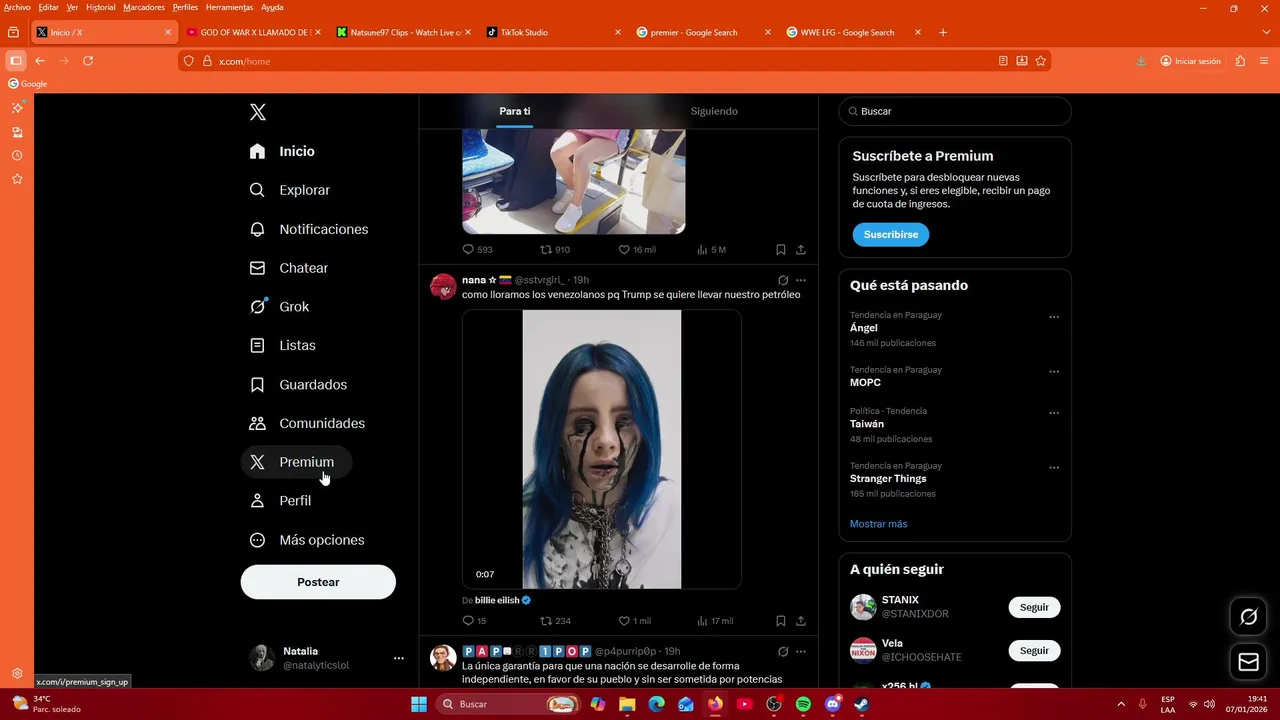
Task: Open the floating messages envelope button
Action: (1248, 662)
